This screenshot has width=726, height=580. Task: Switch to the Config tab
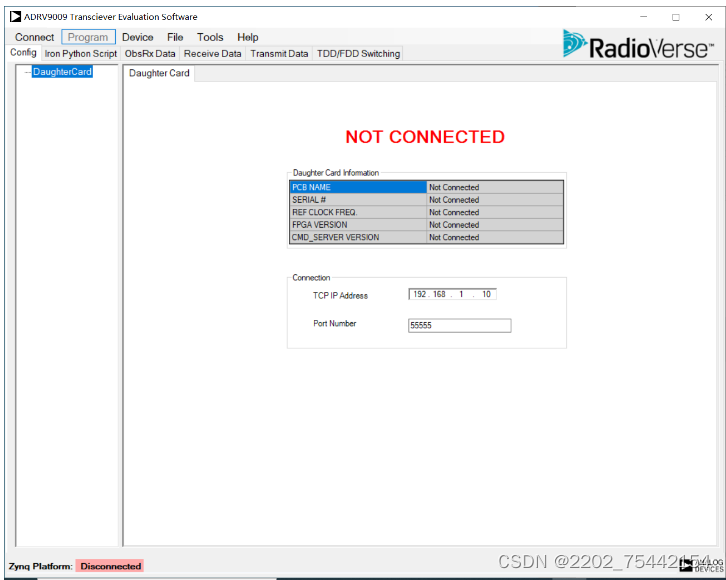tap(23, 53)
